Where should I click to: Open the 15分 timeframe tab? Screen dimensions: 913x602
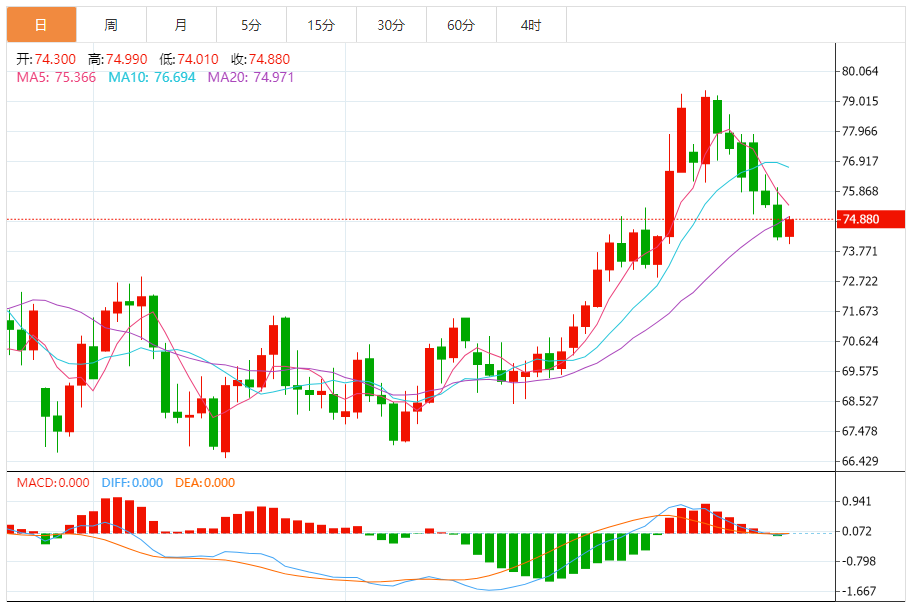[x=321, y=25]
